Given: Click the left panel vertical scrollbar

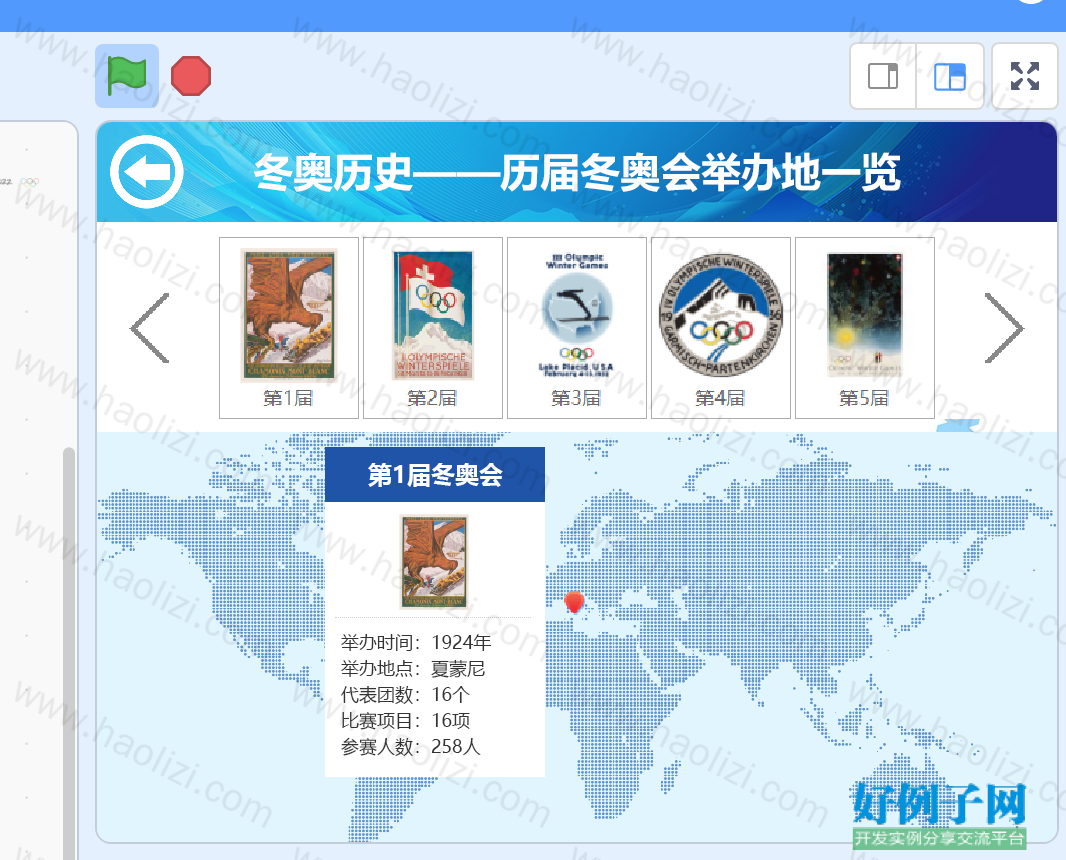Looking at the screenshot, I should tap(69, 653).
